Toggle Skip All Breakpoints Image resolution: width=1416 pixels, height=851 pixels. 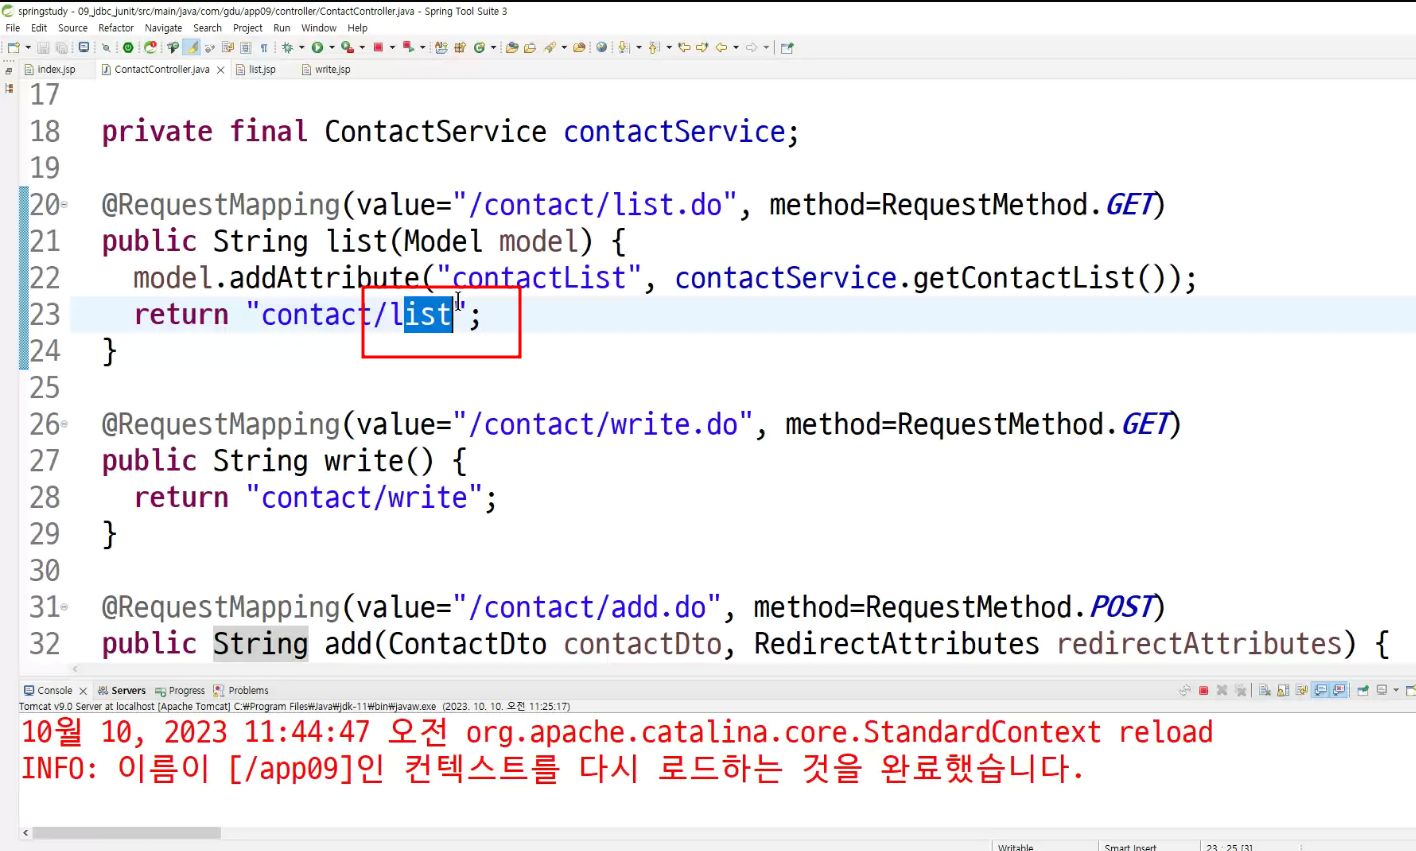point(106,47)
